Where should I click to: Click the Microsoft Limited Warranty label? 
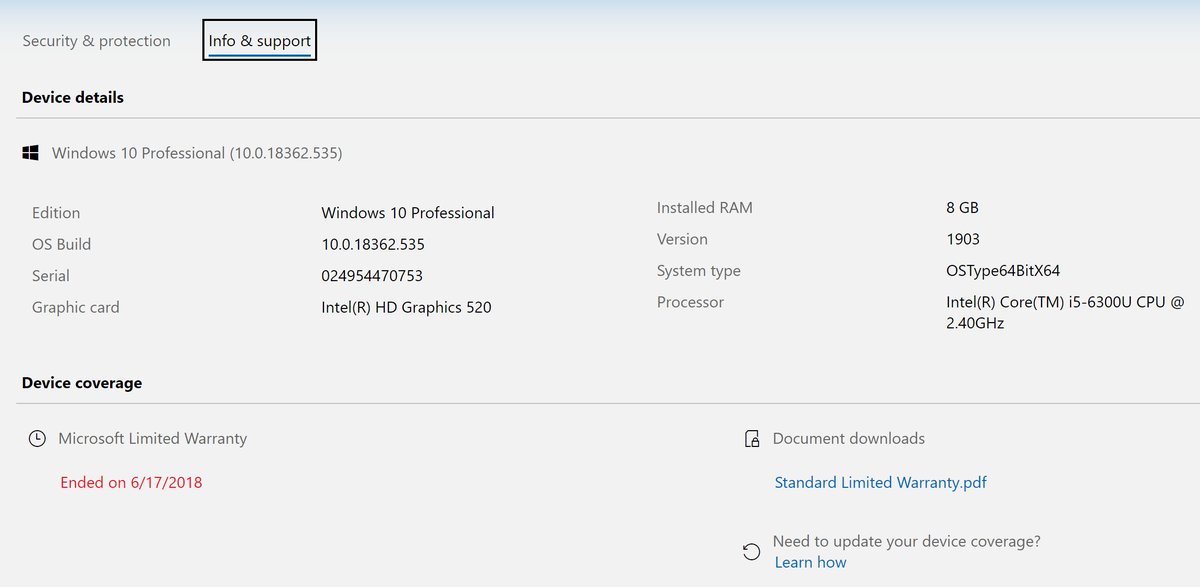pyautogui.click(x=152, y=438)
